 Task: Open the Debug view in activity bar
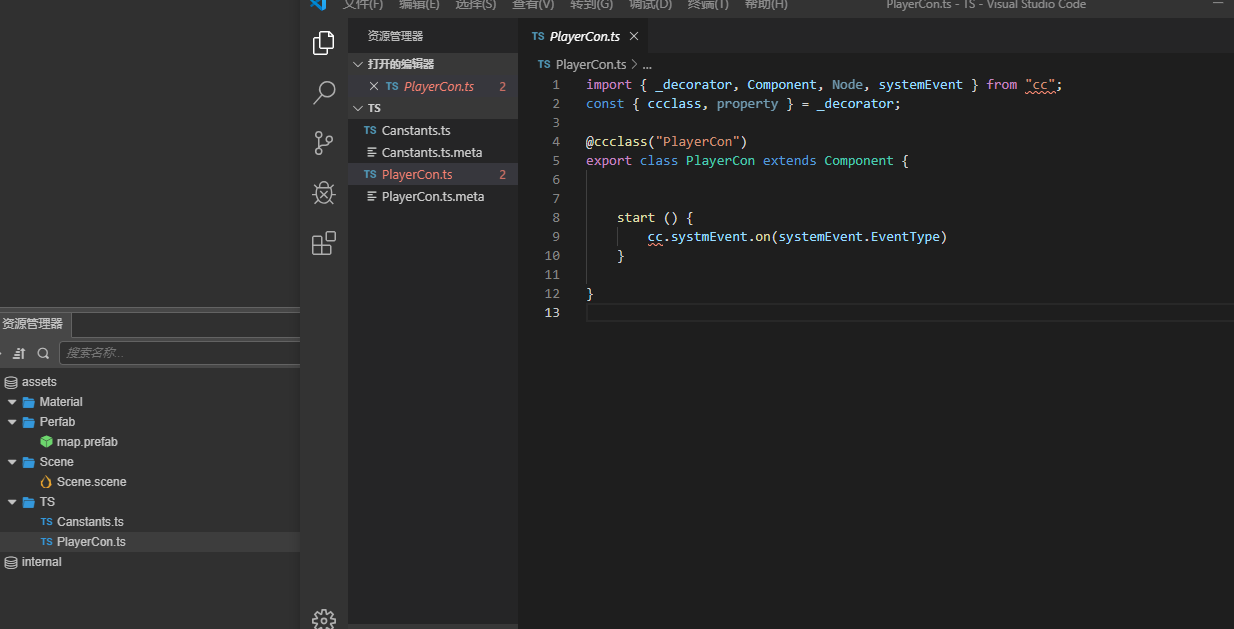323,193
